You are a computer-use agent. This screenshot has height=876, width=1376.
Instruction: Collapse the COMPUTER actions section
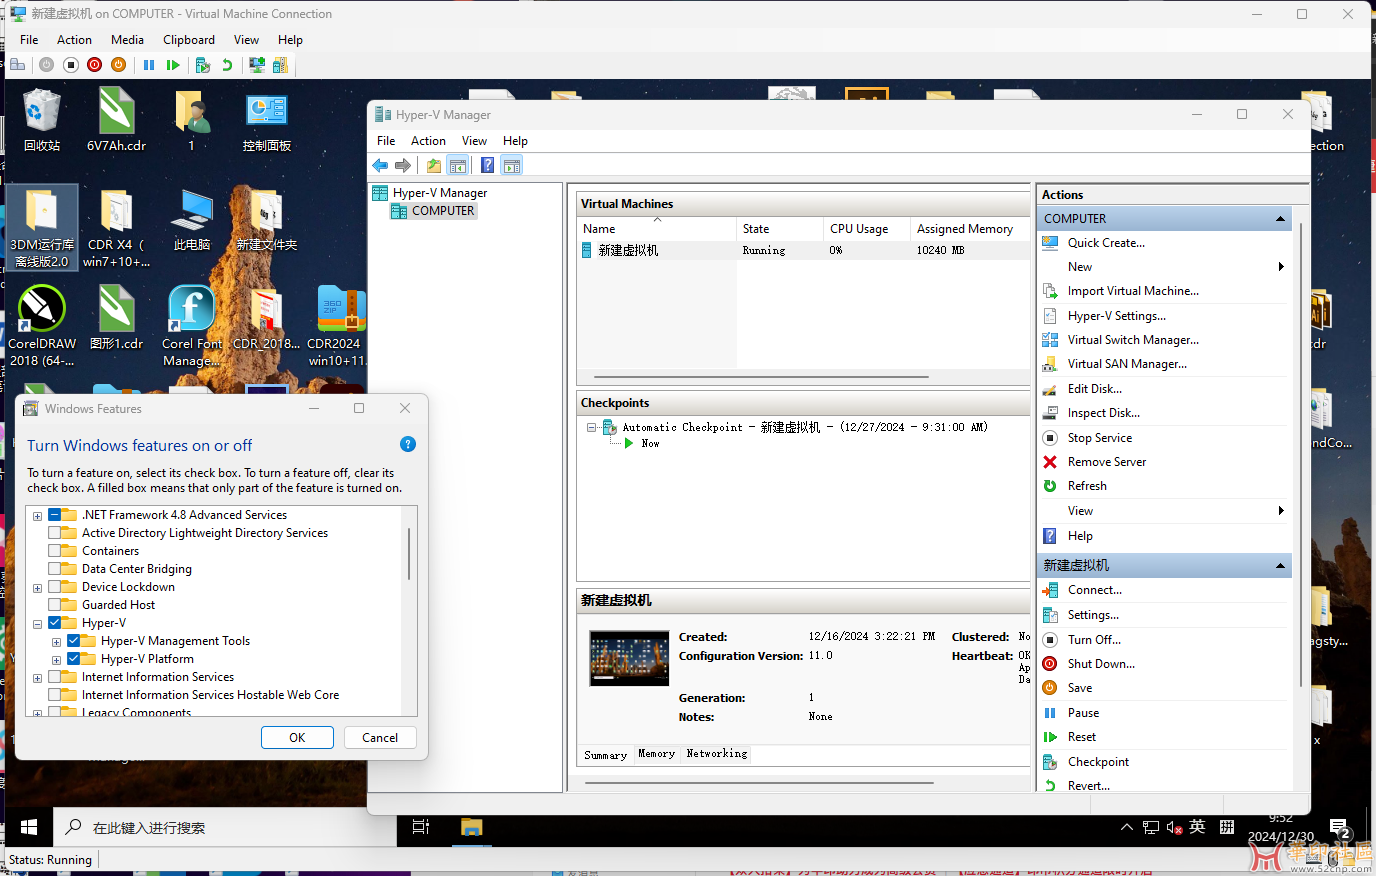pos(1280,219)
